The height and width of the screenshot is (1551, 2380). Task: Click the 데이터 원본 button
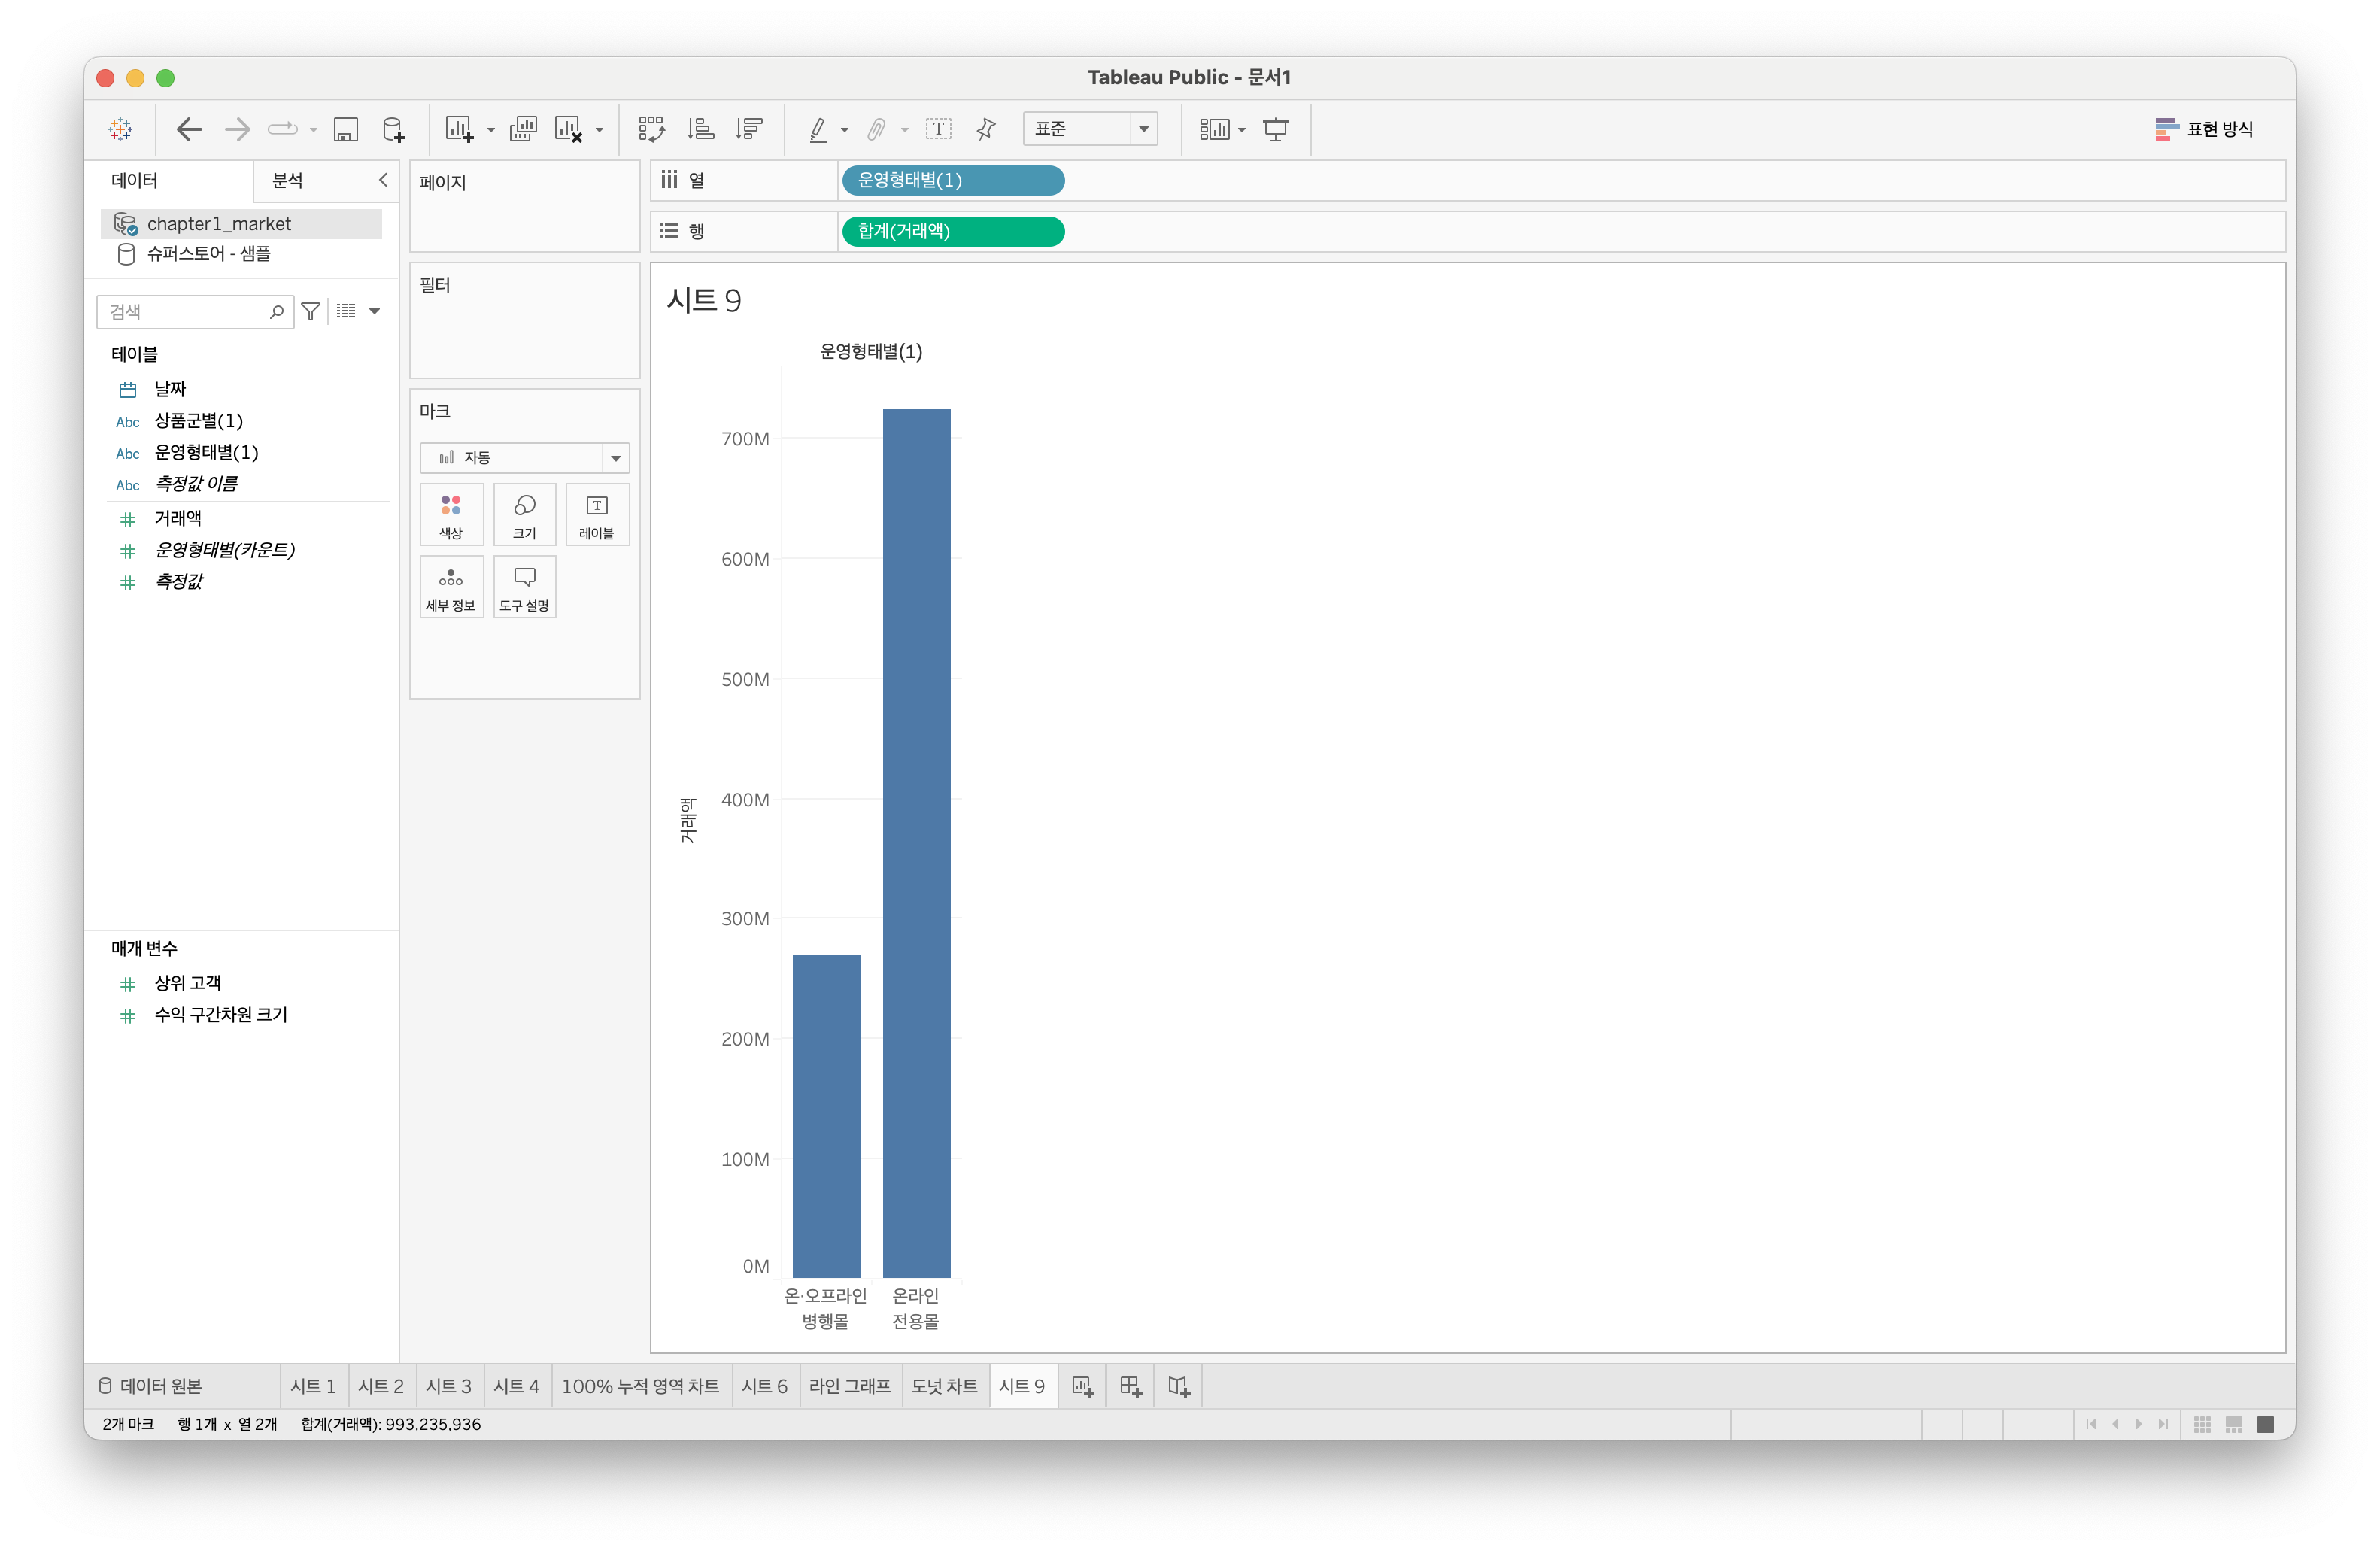[x=151, y=1386]
